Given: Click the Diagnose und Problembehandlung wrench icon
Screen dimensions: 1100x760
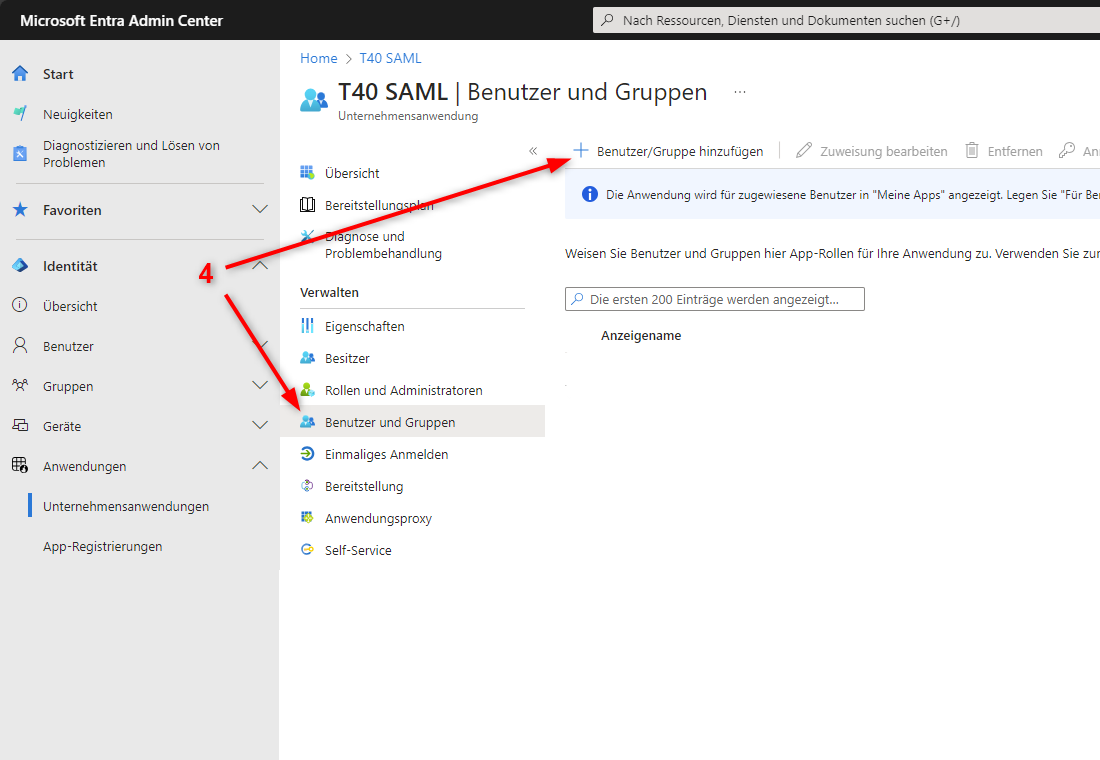Looking at the screenshot, I should click(307, 236).
